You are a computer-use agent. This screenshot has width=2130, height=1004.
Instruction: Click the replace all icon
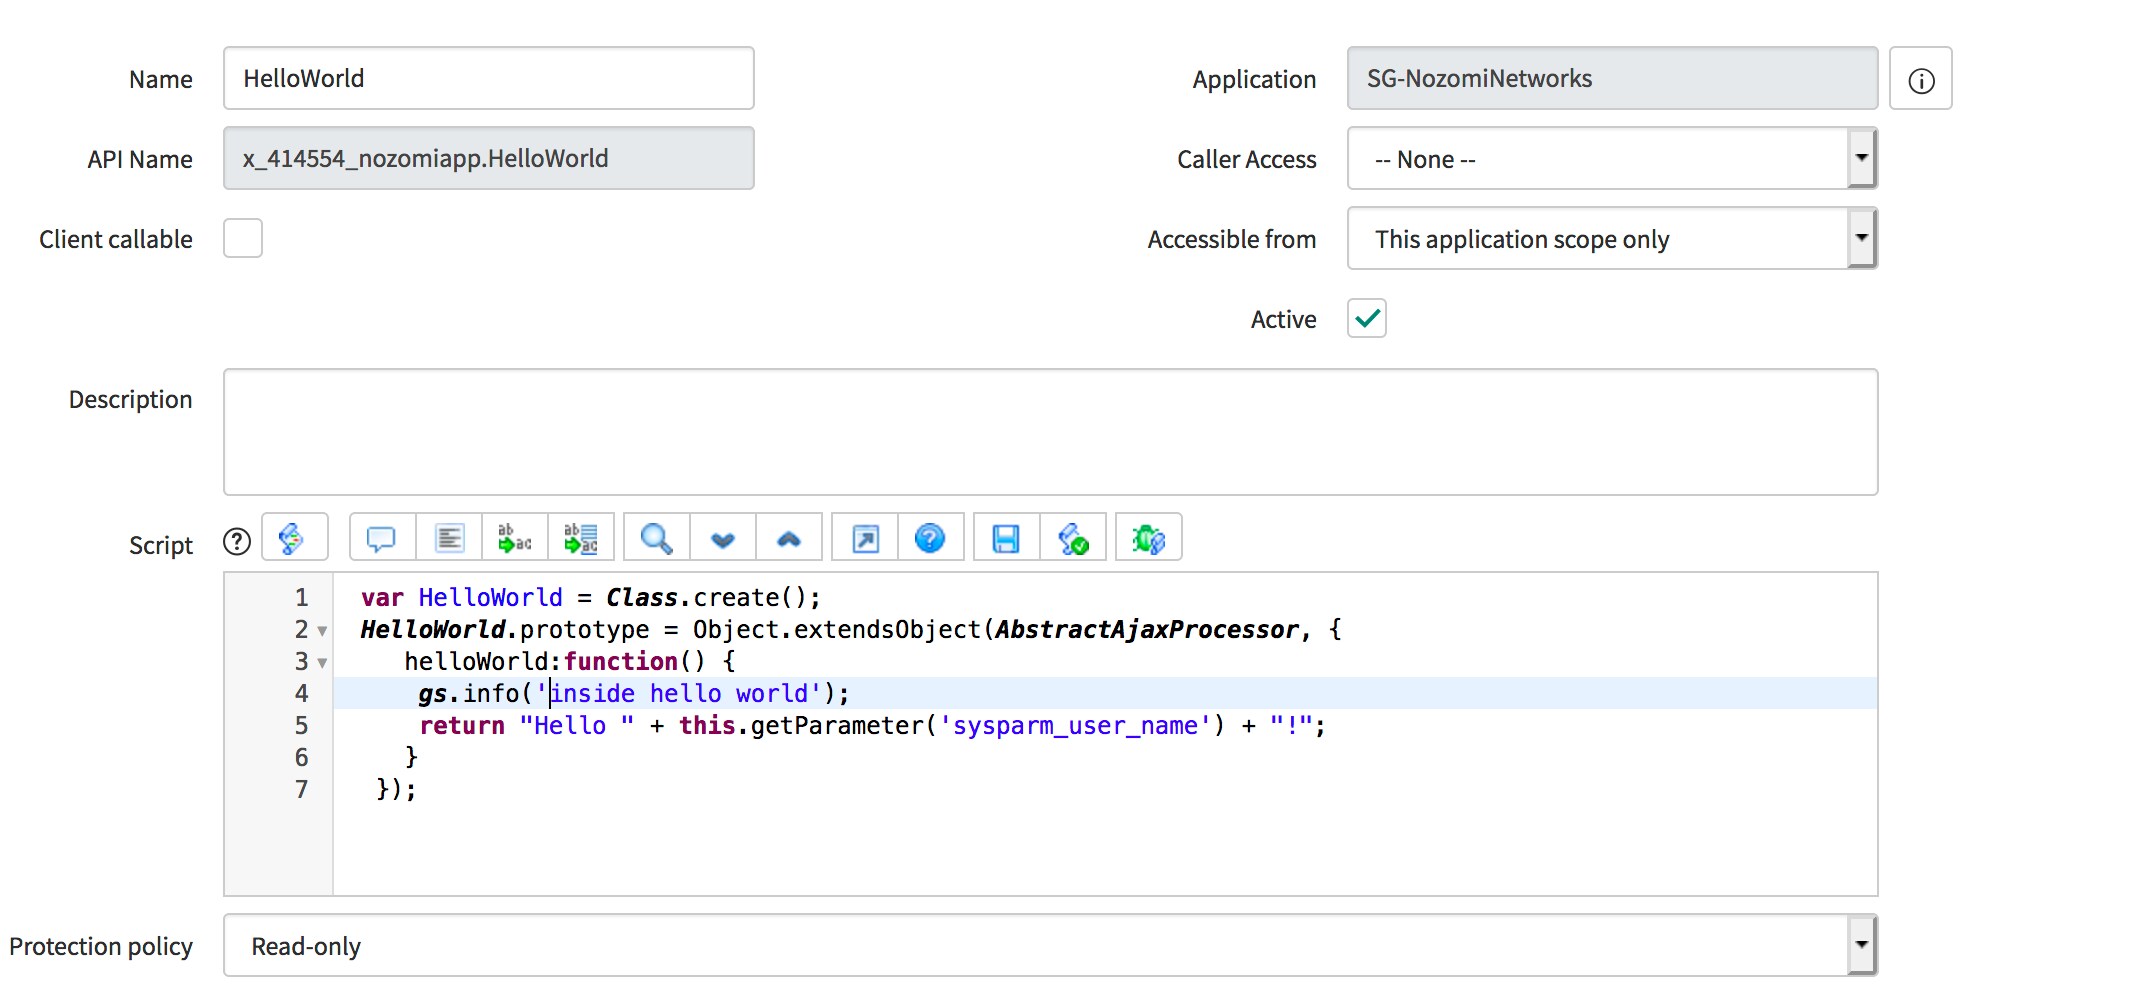(x=580, y=539)
